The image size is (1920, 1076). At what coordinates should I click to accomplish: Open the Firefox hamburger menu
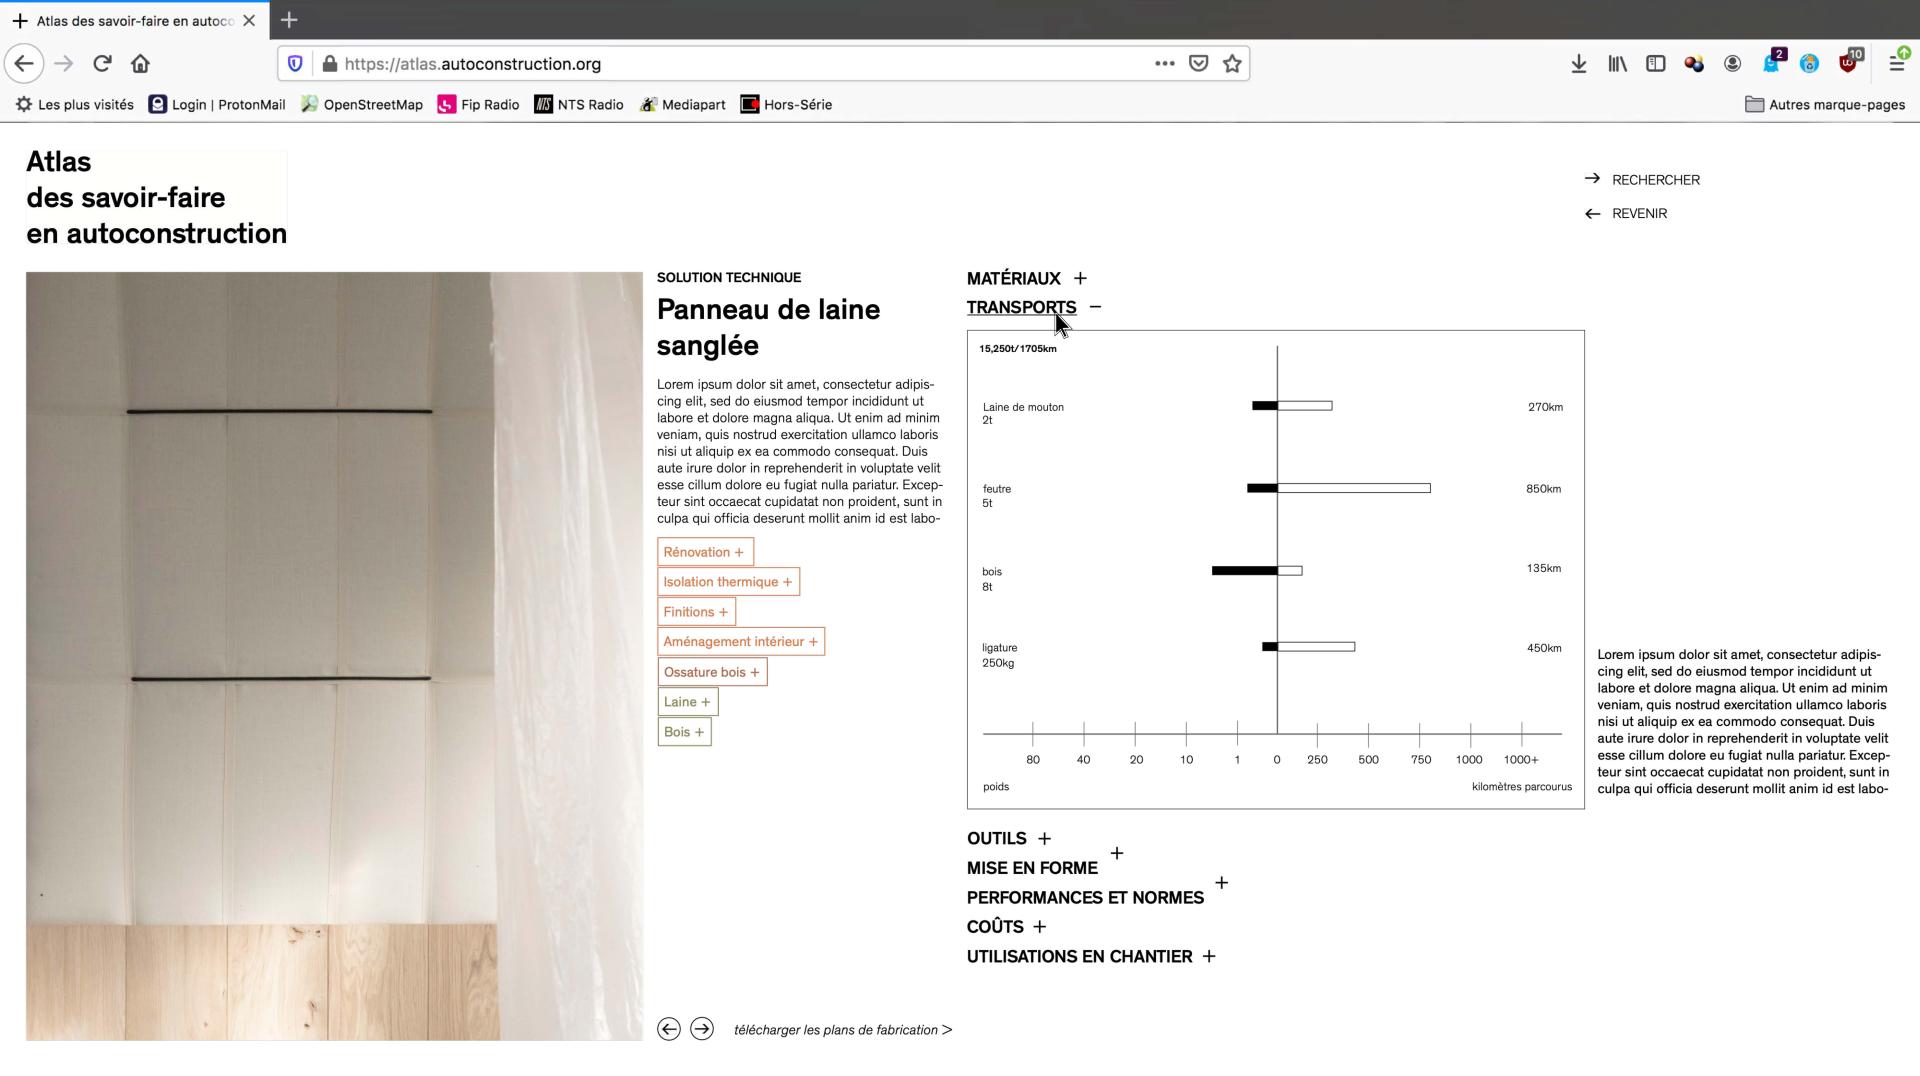coord(1896,64)
